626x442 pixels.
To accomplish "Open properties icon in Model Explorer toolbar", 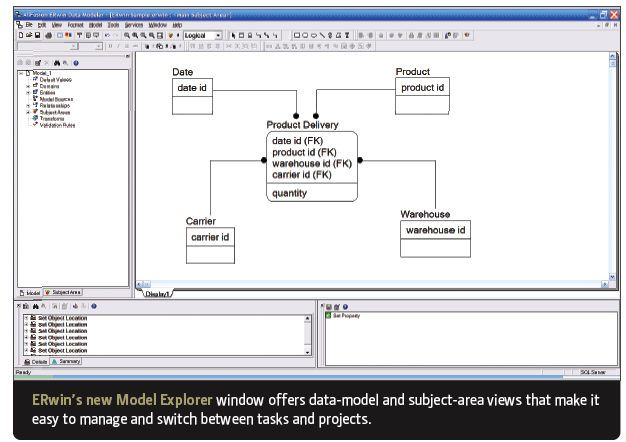I will click(38, 63).
